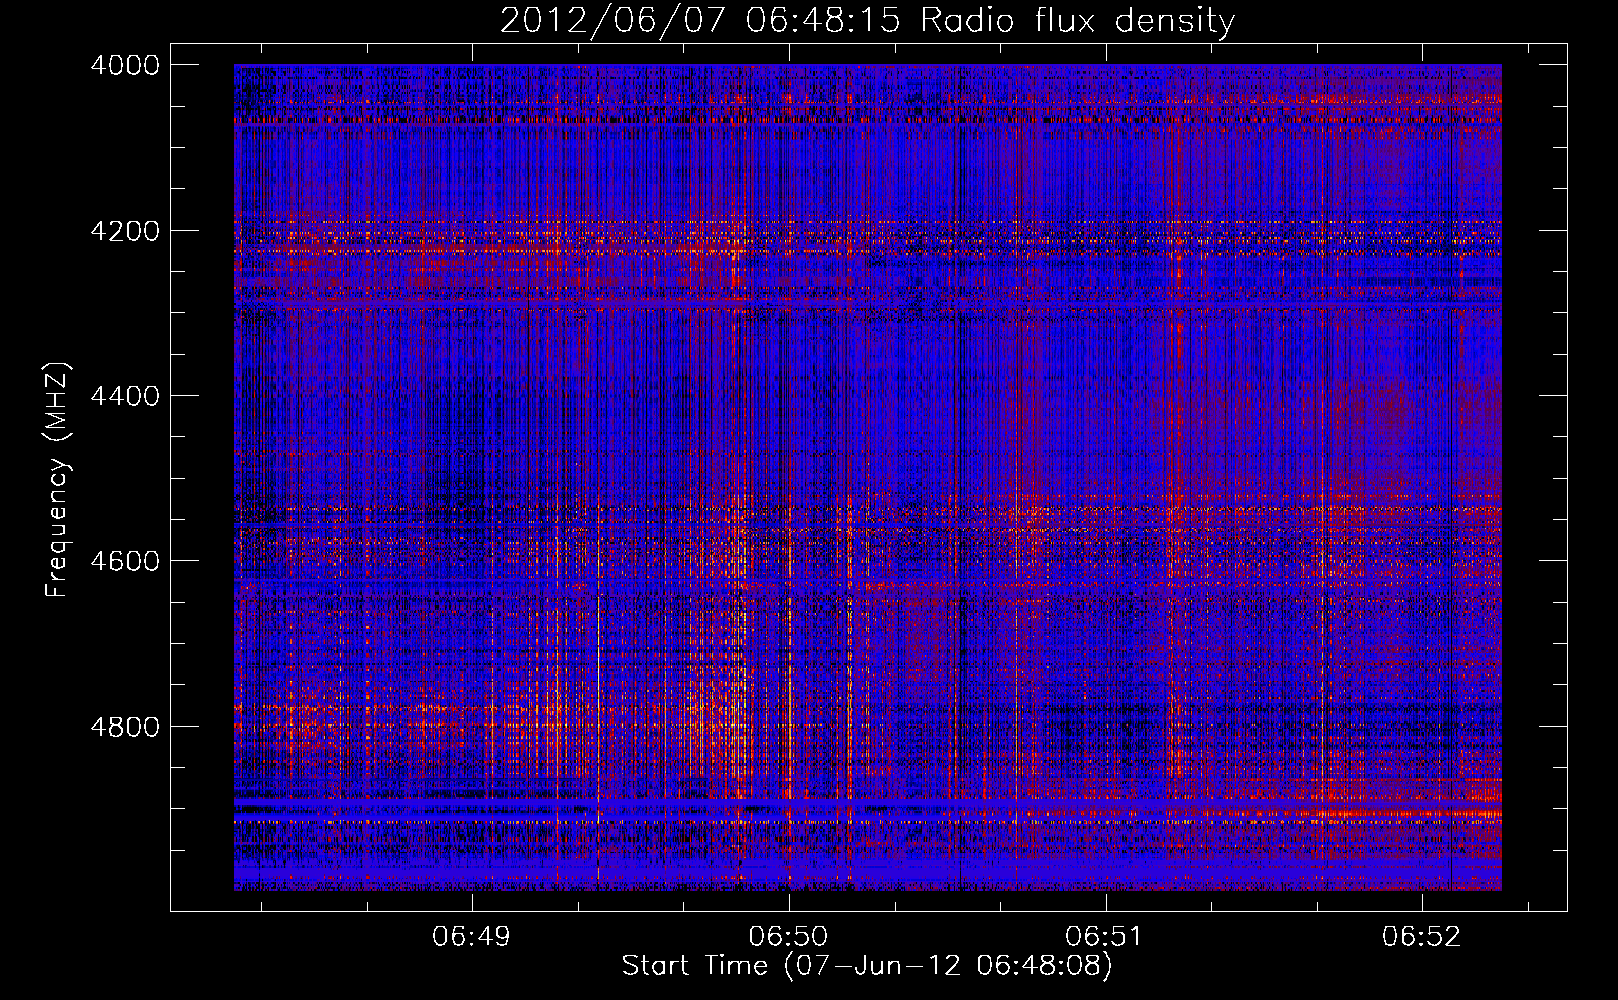Click the 'Frequency (MHZ)' y-axis title
The height and width of the screenshot is (1000, 1618).
[x=58, y=480]
